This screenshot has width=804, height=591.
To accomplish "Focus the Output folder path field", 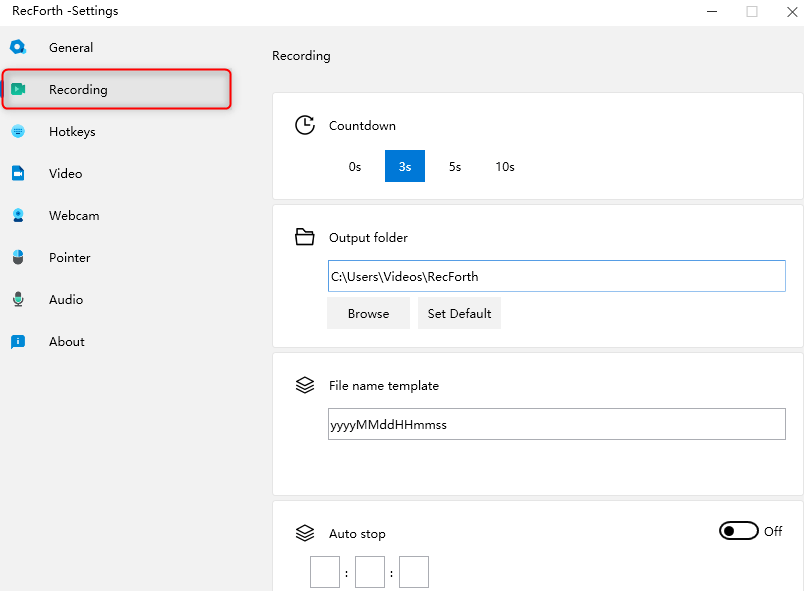I will pos(557,276).
